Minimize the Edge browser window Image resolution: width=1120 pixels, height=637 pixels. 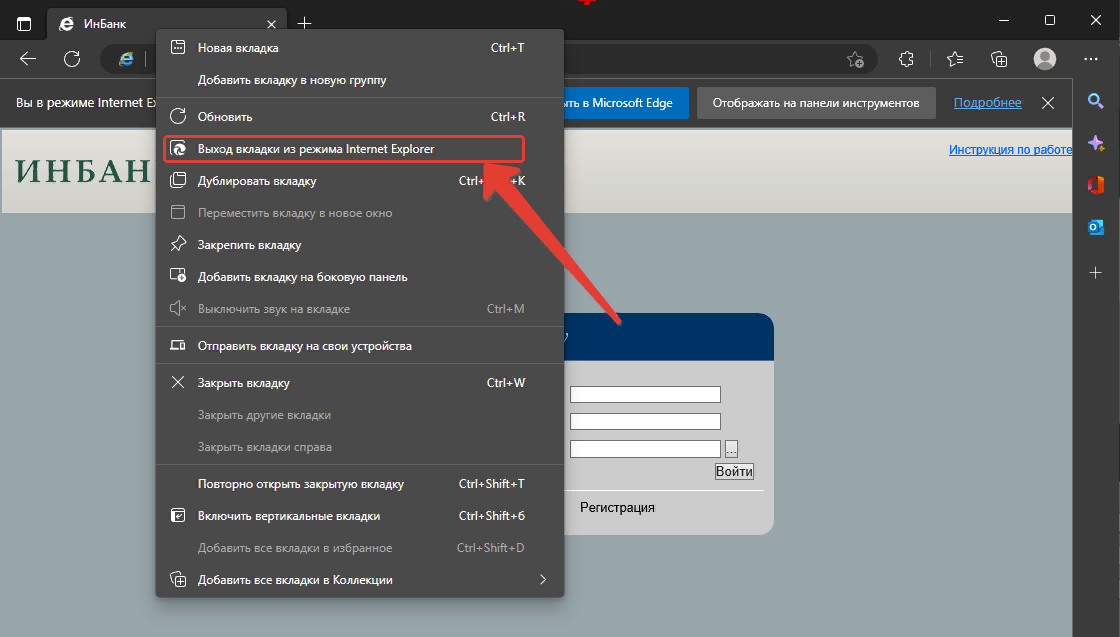click(1004, 20)
